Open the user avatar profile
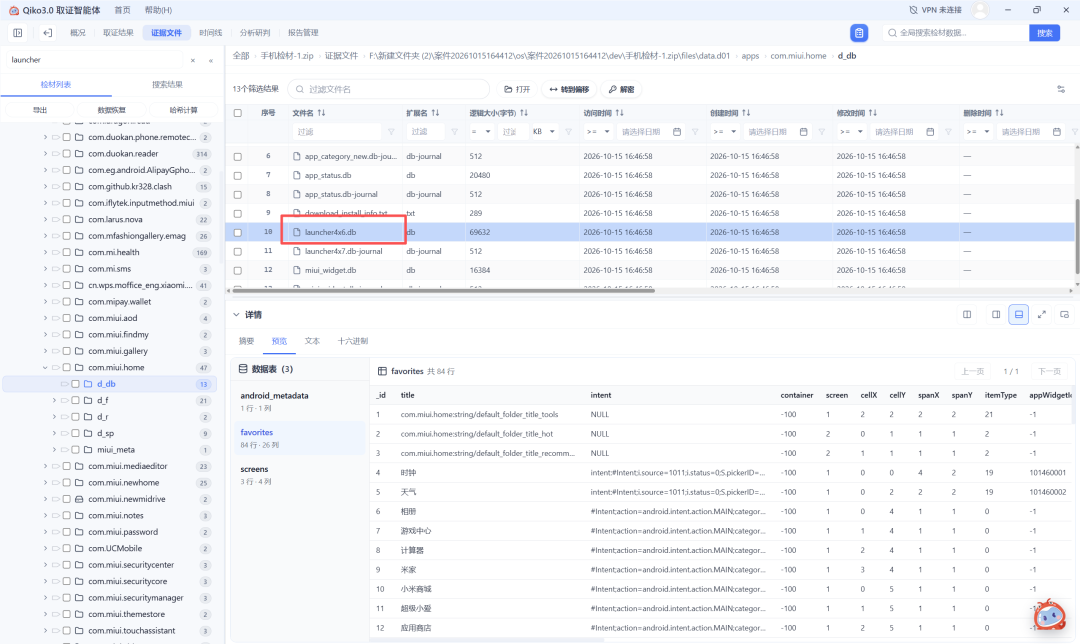This screenshot has height=644, width=1080. click(979, 10)
